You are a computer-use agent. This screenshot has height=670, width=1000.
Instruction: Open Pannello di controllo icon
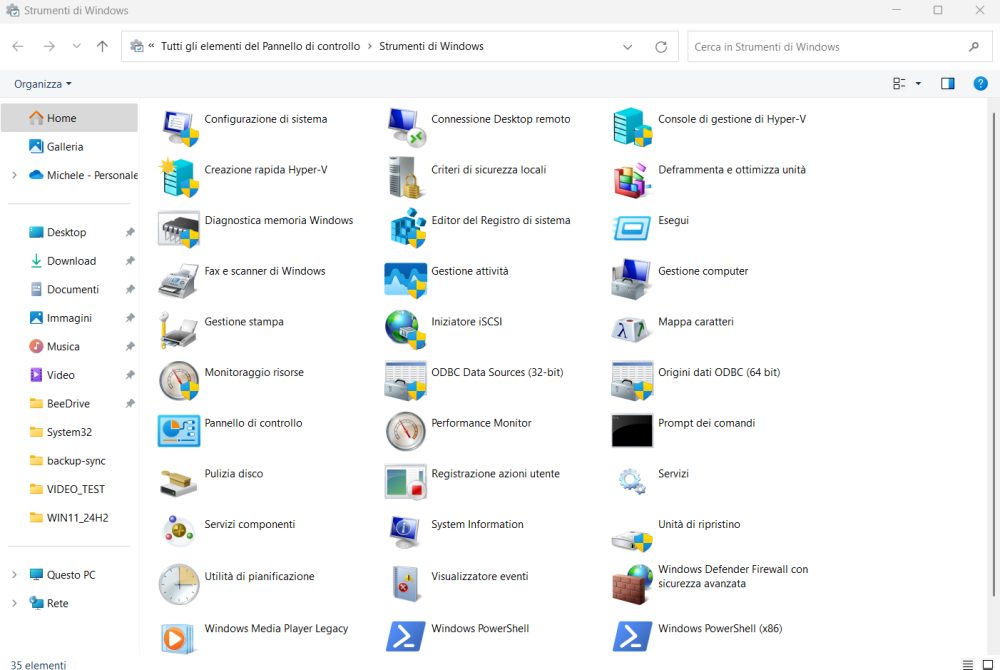(179, 431)
